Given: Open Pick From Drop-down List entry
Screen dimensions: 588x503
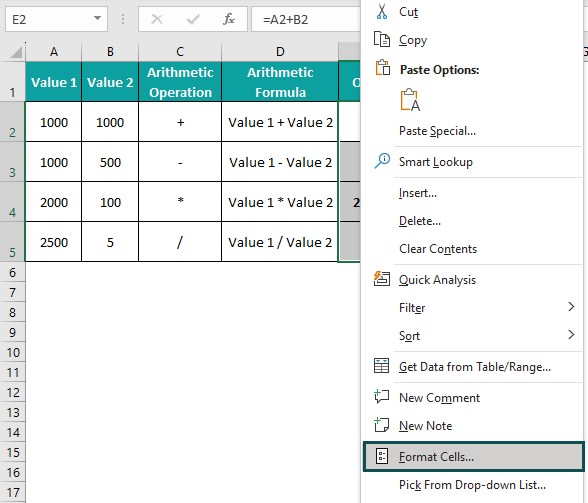Looking at the screenshot, I should [472, 485].
